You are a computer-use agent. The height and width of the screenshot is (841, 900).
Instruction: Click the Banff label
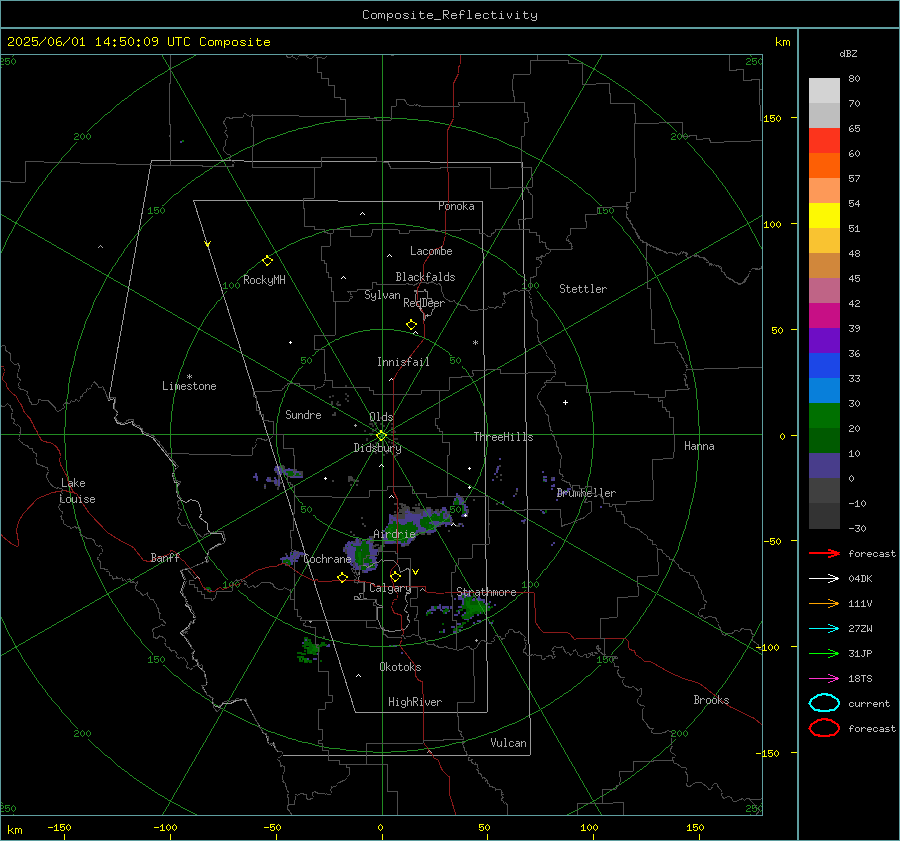165,557
